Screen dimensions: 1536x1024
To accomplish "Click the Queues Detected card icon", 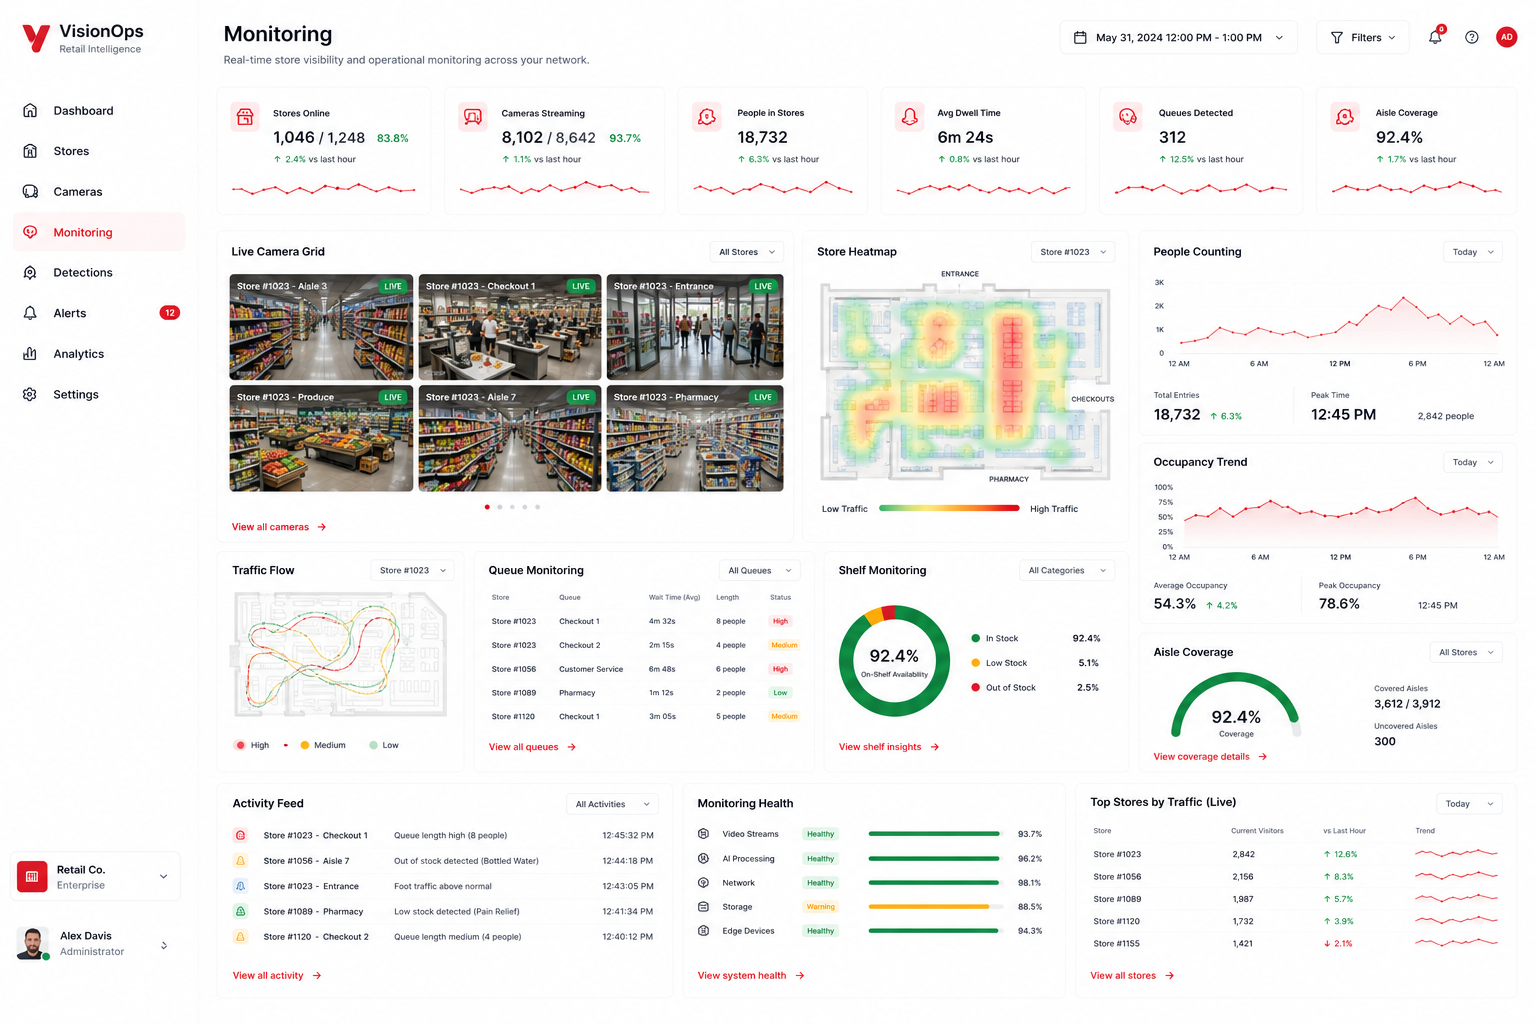I will 1128,117.
